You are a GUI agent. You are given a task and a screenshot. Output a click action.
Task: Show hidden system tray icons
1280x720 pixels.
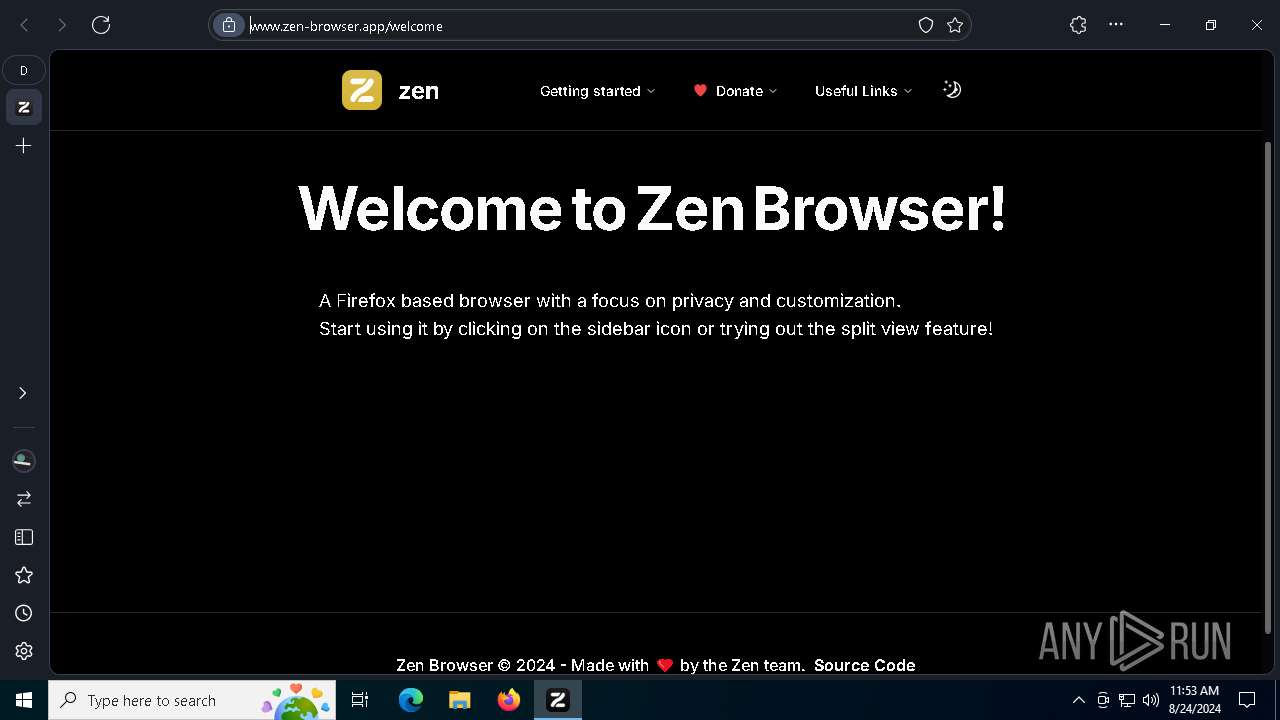1078,700
